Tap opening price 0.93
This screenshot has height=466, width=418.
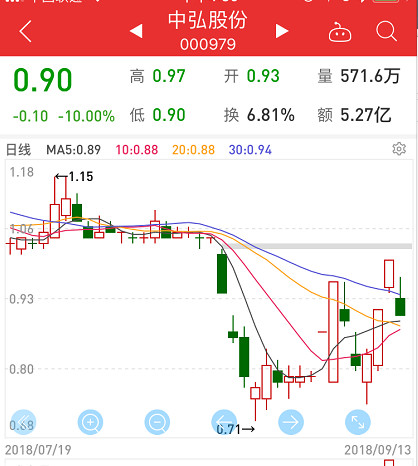tap(263, 76)
